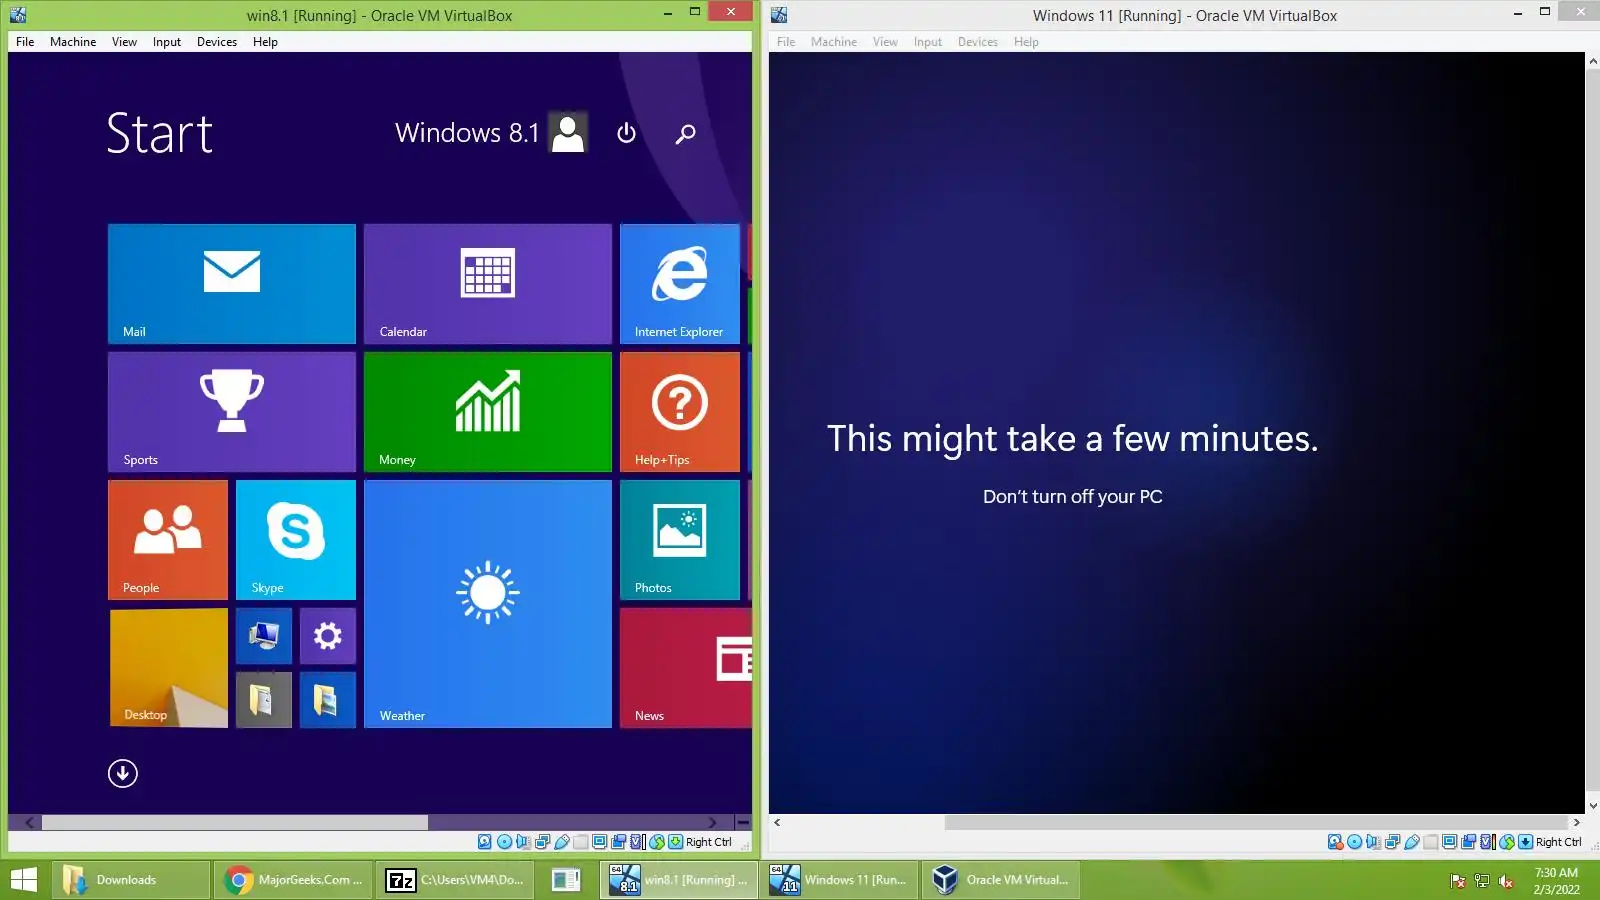
Task: Switch to win8.1 [Running] taskbar button
Action: [679, 880]
